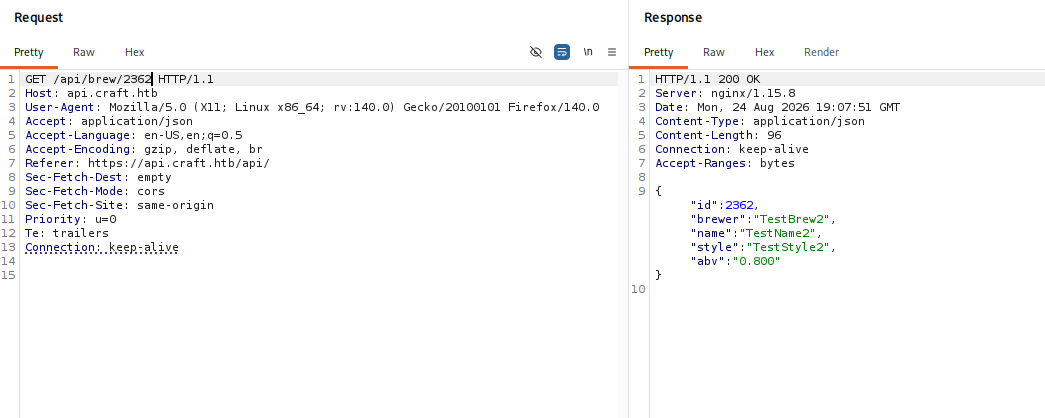Click the 'Priority: u=0' header line
Image resolution: width=1045 pixels, height=418 pixels.
tap(71, 219)
